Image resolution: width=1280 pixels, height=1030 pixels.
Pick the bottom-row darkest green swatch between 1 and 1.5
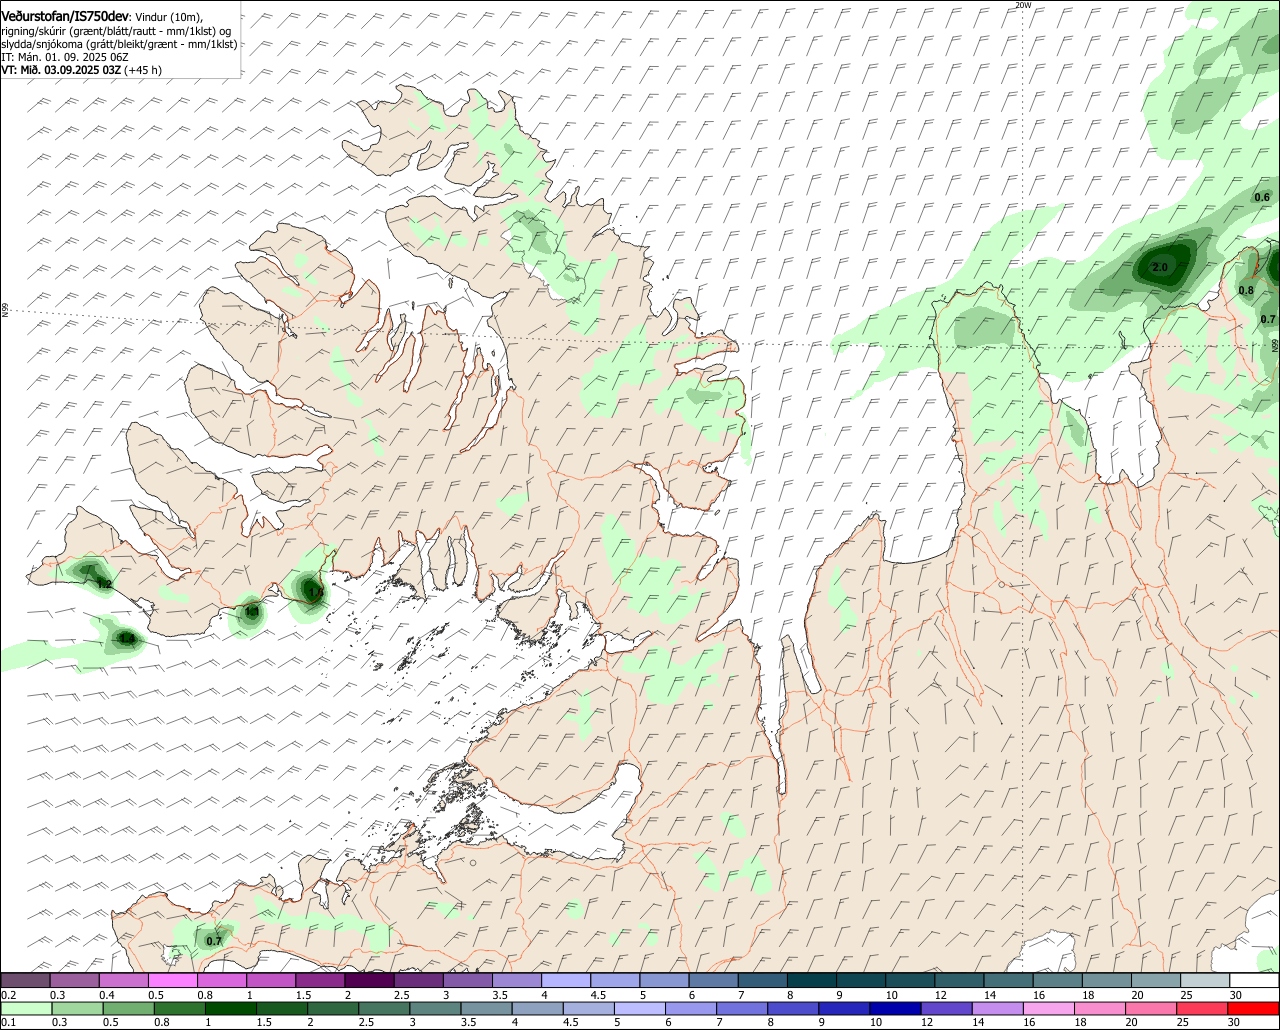coord(231,1008)
